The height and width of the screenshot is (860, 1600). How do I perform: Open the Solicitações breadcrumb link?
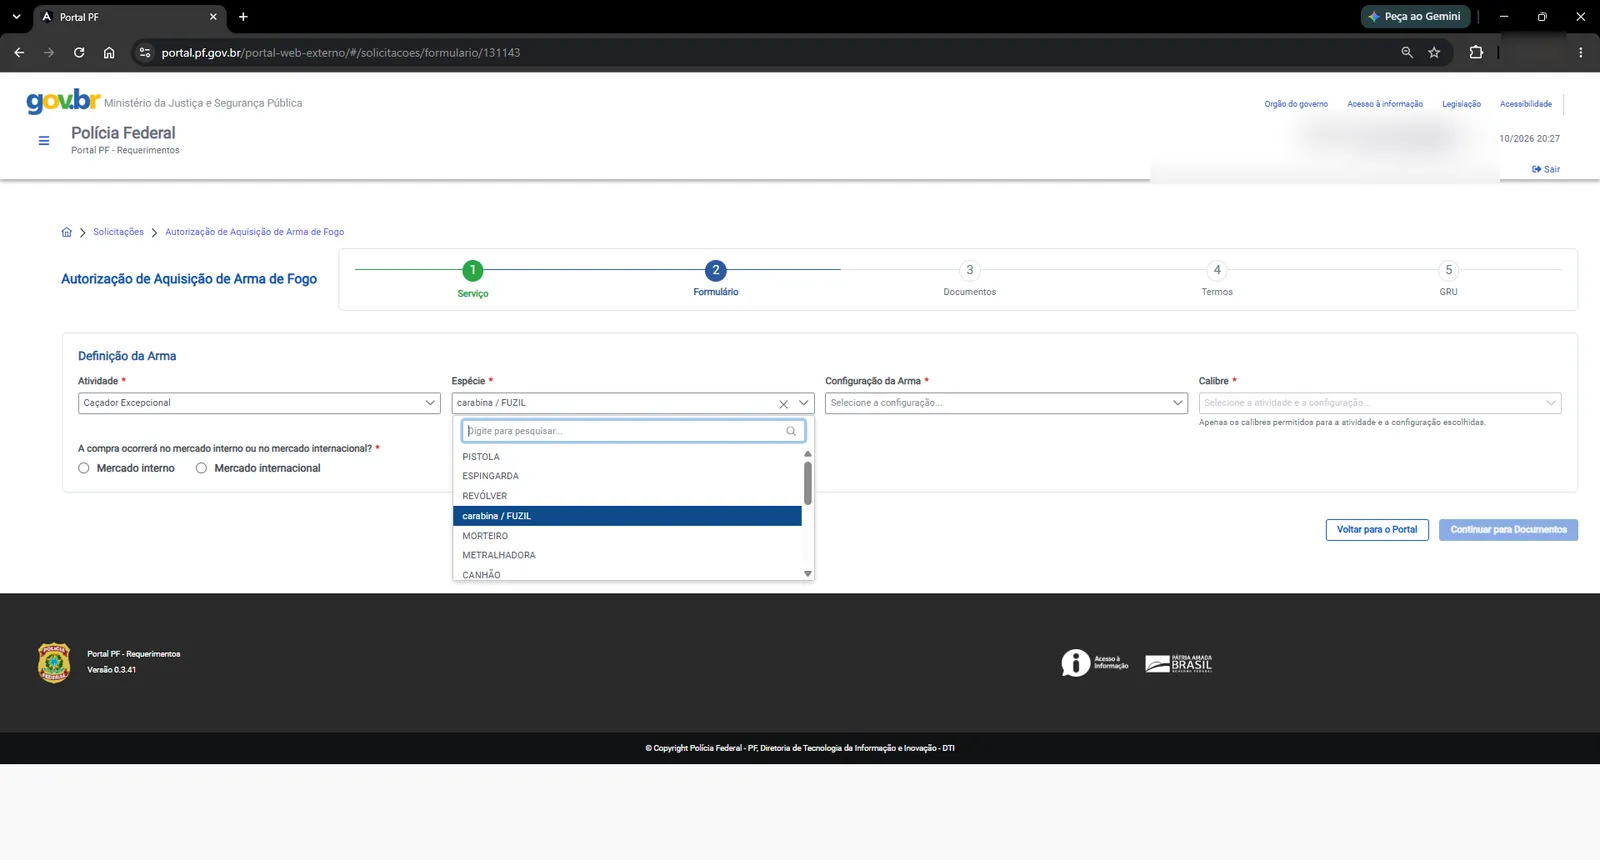click(x=118, y=232)
